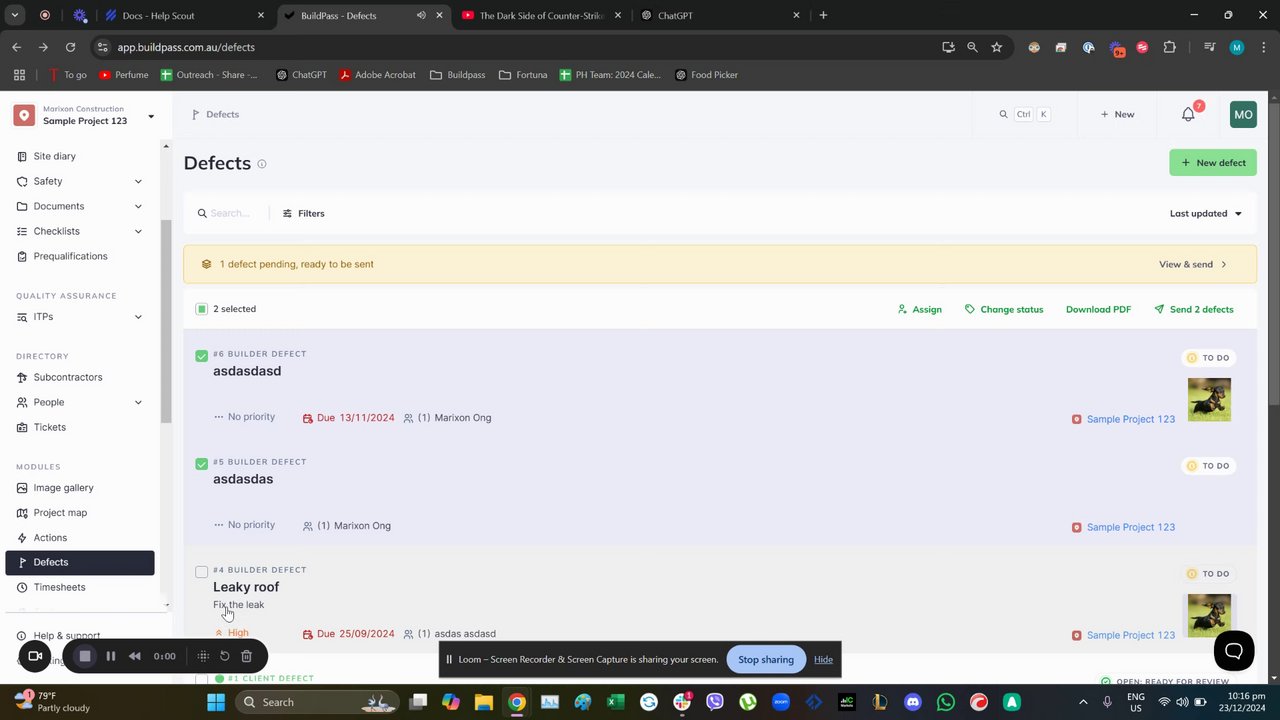Click the MO user avatar
This screenshot has height=720, width=1280.
(x=1243, y=114)
